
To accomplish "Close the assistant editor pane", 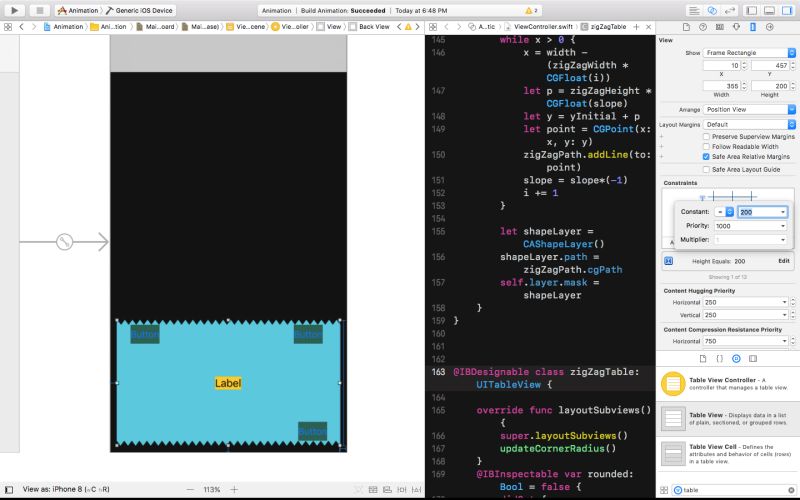I will (x=648, y=27).
